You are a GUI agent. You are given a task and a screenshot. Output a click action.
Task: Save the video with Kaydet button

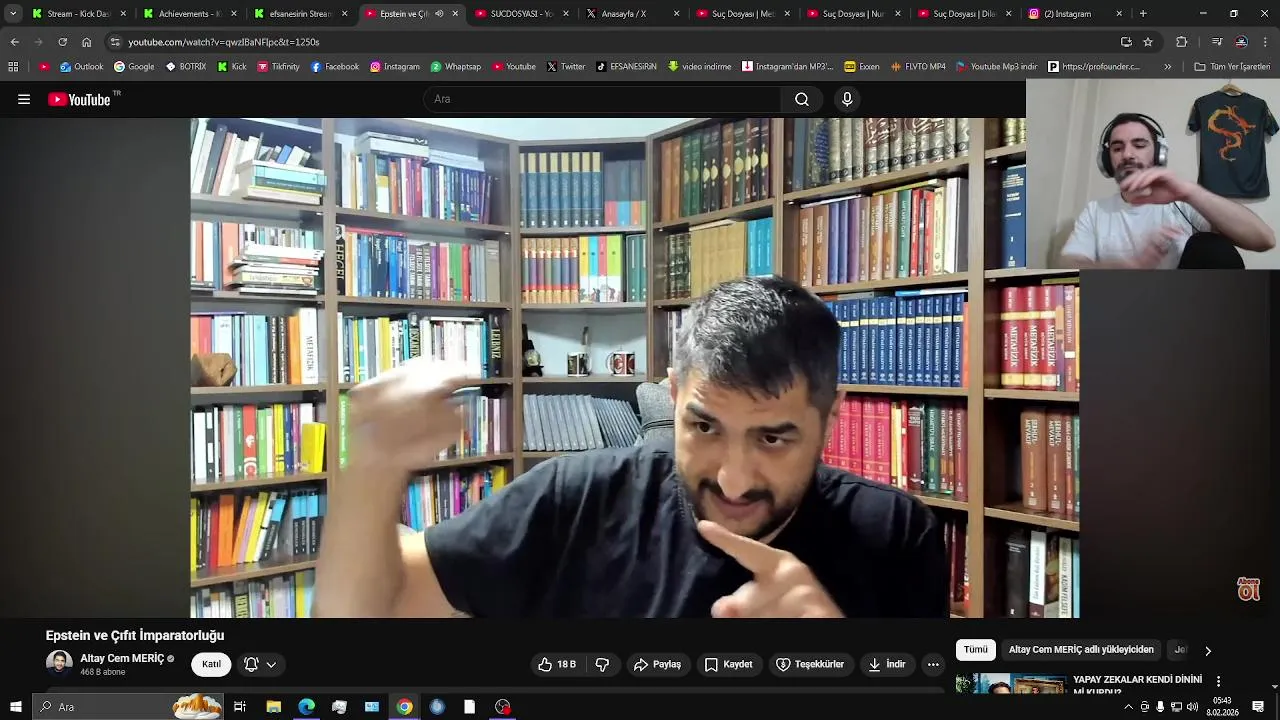pyautogui.click(x=728, y=664)
